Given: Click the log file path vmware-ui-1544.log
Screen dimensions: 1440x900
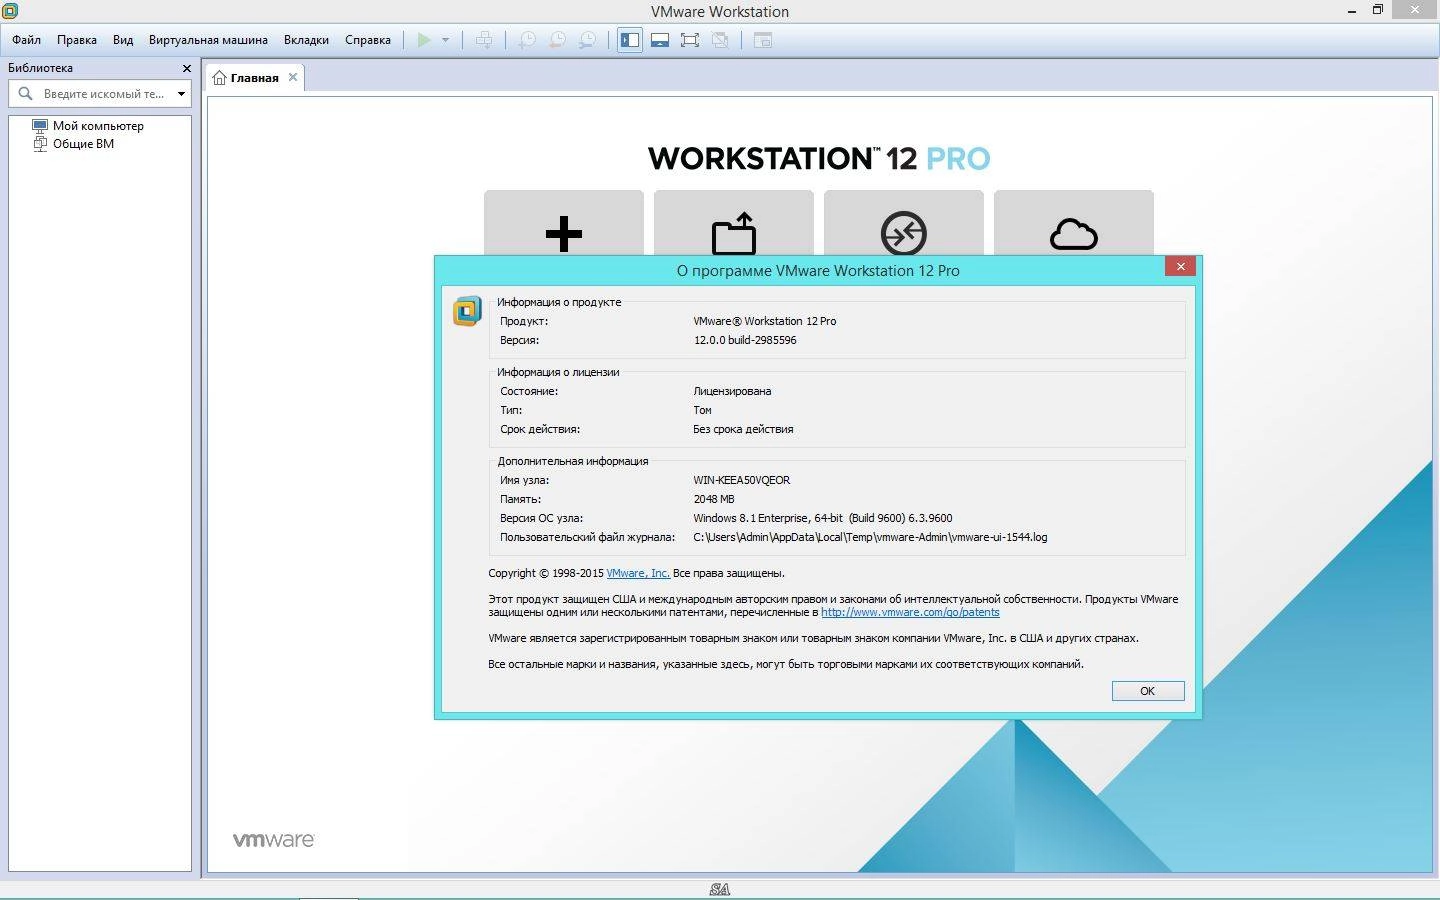Looking at the screenshot, I should [x=870, y=537].
